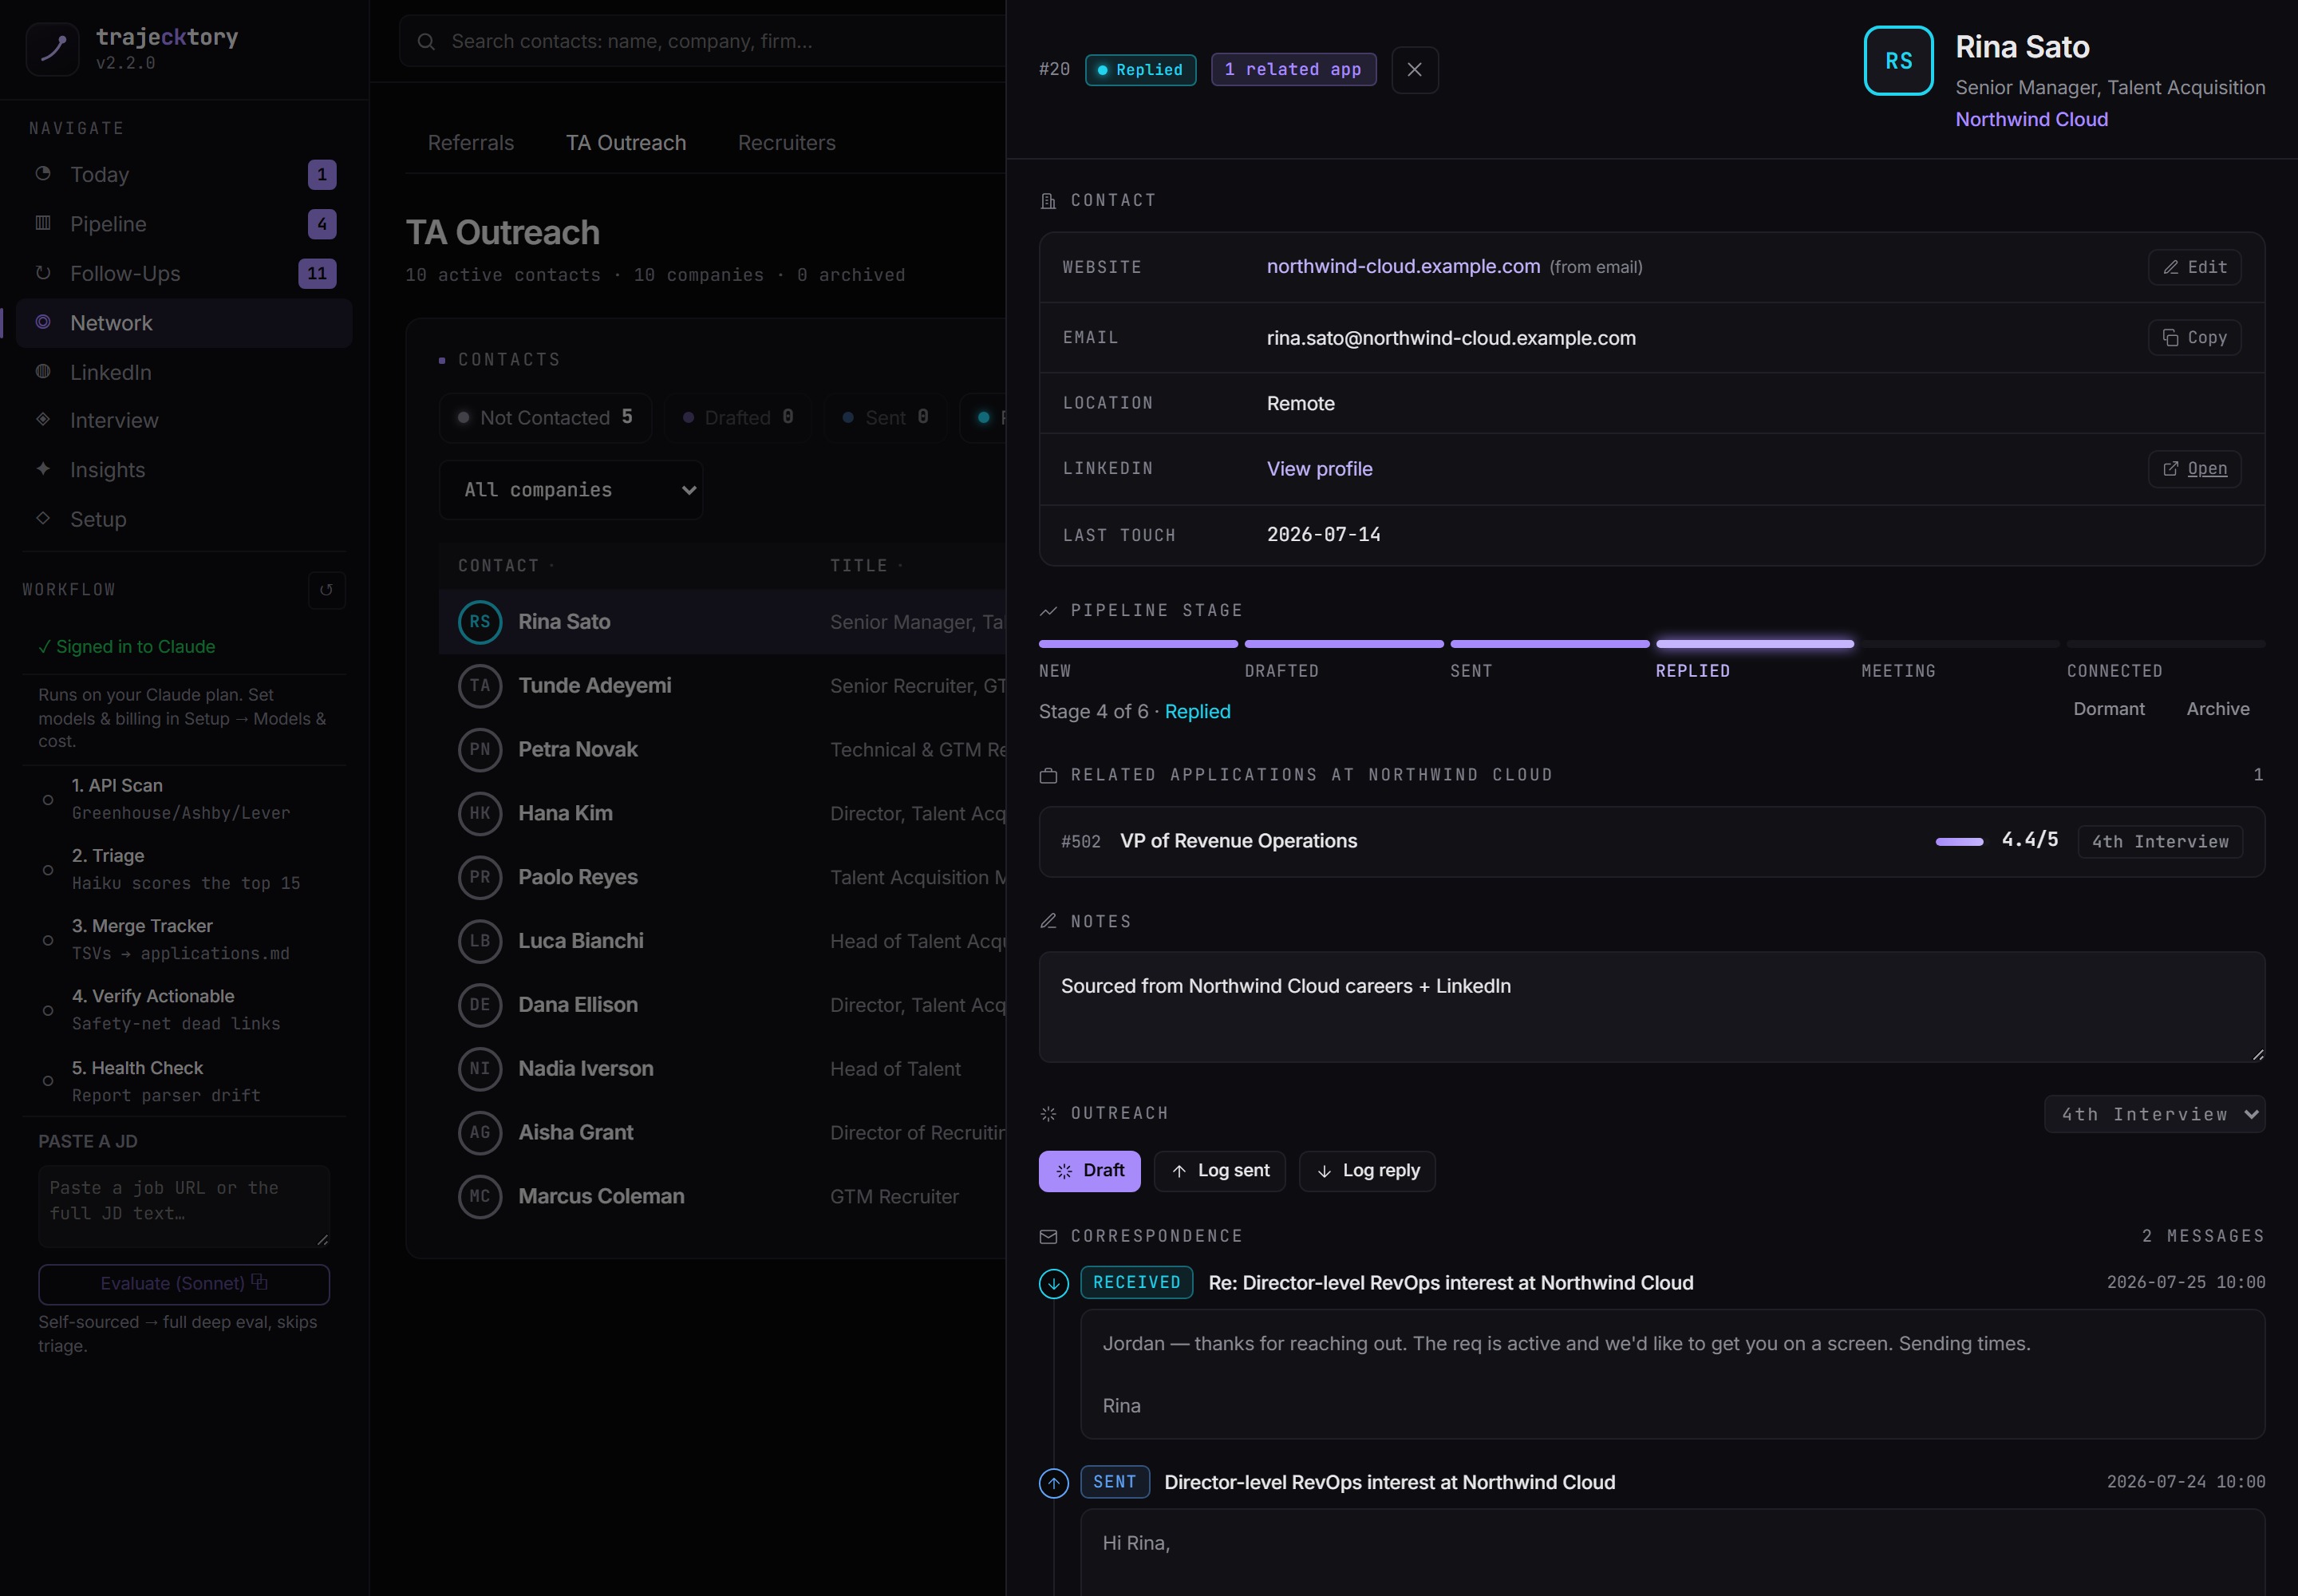
Task: Click the search magnifier icon
Action: pos(426,41)
